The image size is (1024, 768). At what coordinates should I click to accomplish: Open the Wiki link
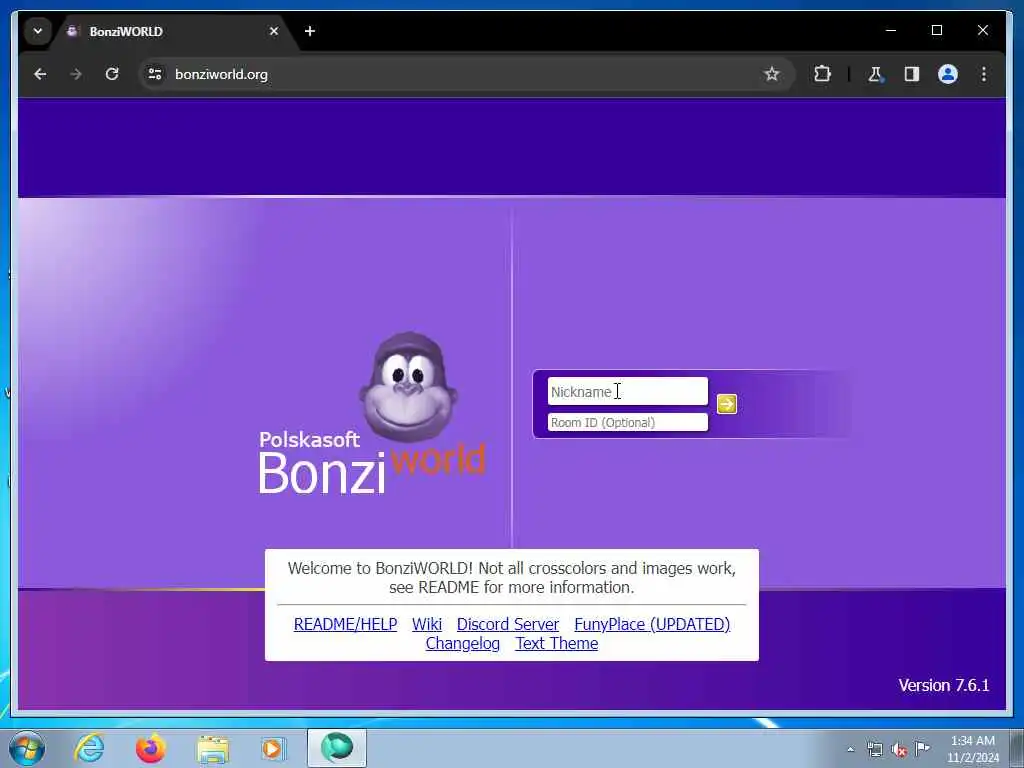coord(427,624)
